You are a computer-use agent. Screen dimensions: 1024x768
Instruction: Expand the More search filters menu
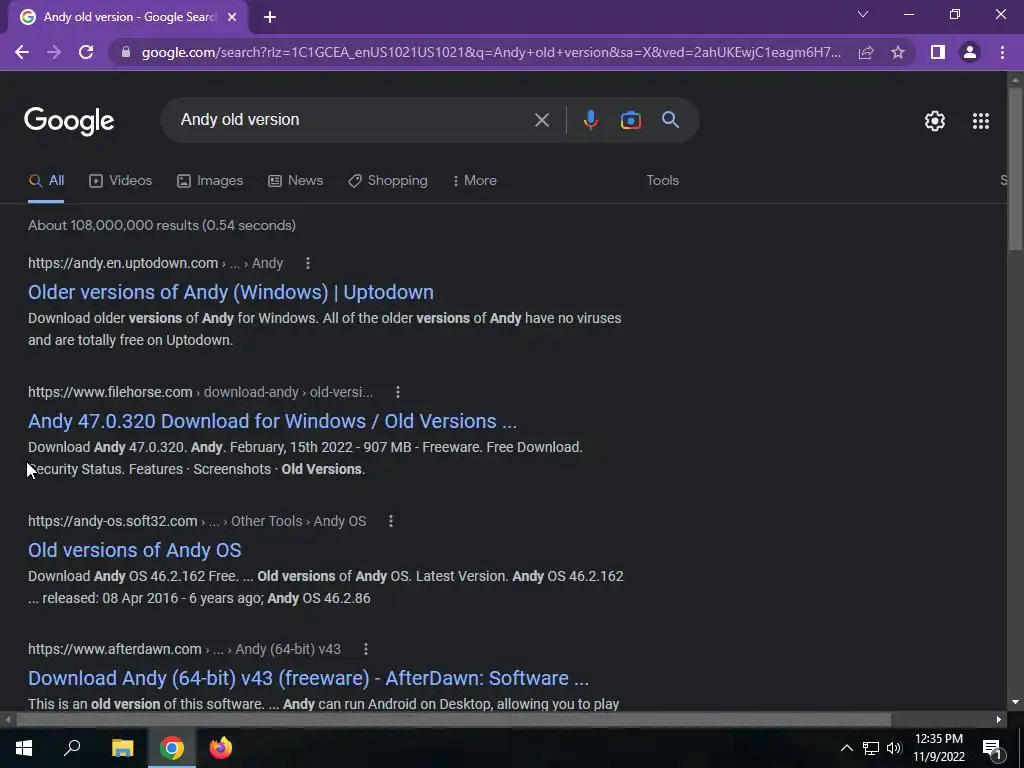(x=475, y=181)
